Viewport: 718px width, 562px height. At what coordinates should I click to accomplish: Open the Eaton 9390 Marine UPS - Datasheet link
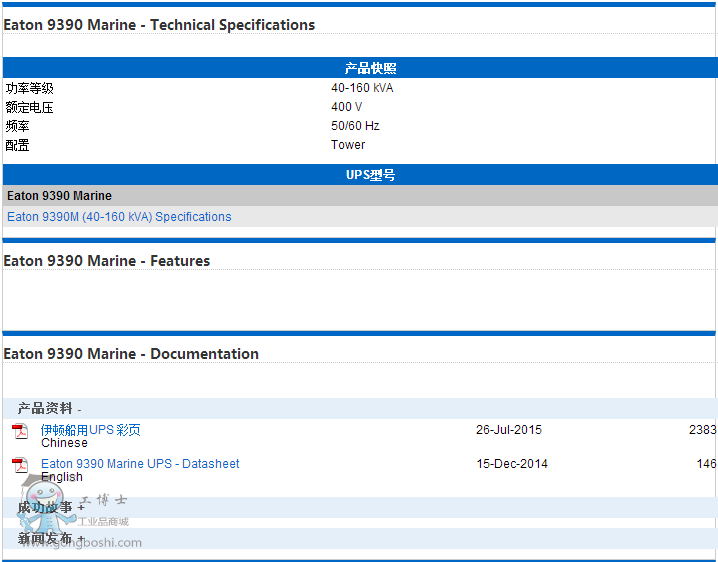140,464
